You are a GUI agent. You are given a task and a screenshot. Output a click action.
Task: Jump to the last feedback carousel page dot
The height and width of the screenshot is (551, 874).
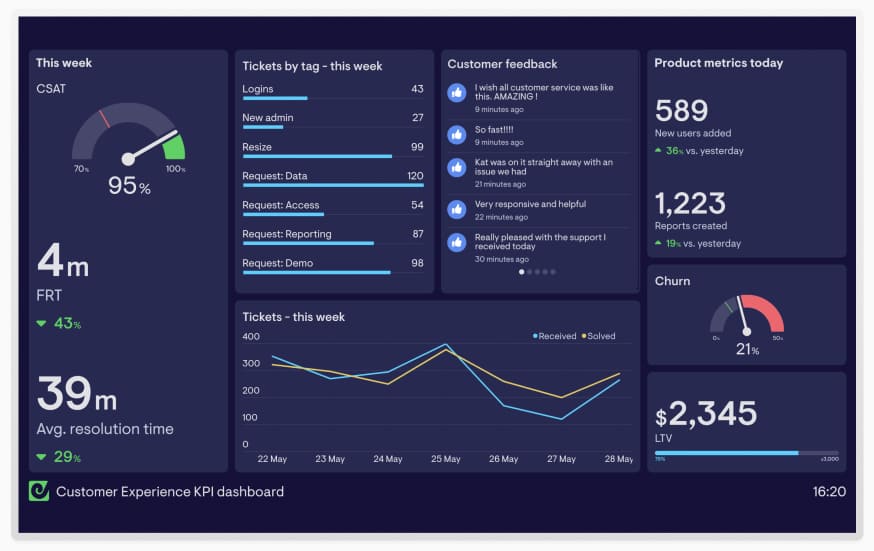(553, 271)
